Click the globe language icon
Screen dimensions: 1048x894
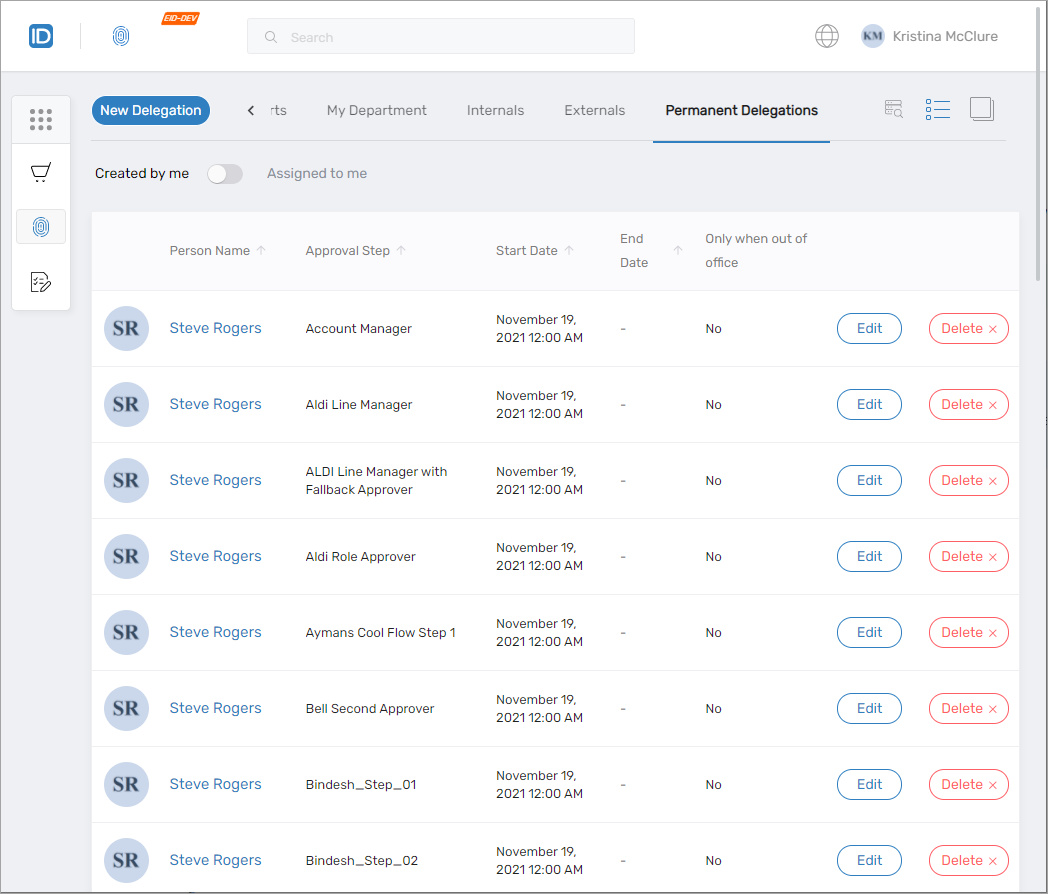[x=826, y=37]
